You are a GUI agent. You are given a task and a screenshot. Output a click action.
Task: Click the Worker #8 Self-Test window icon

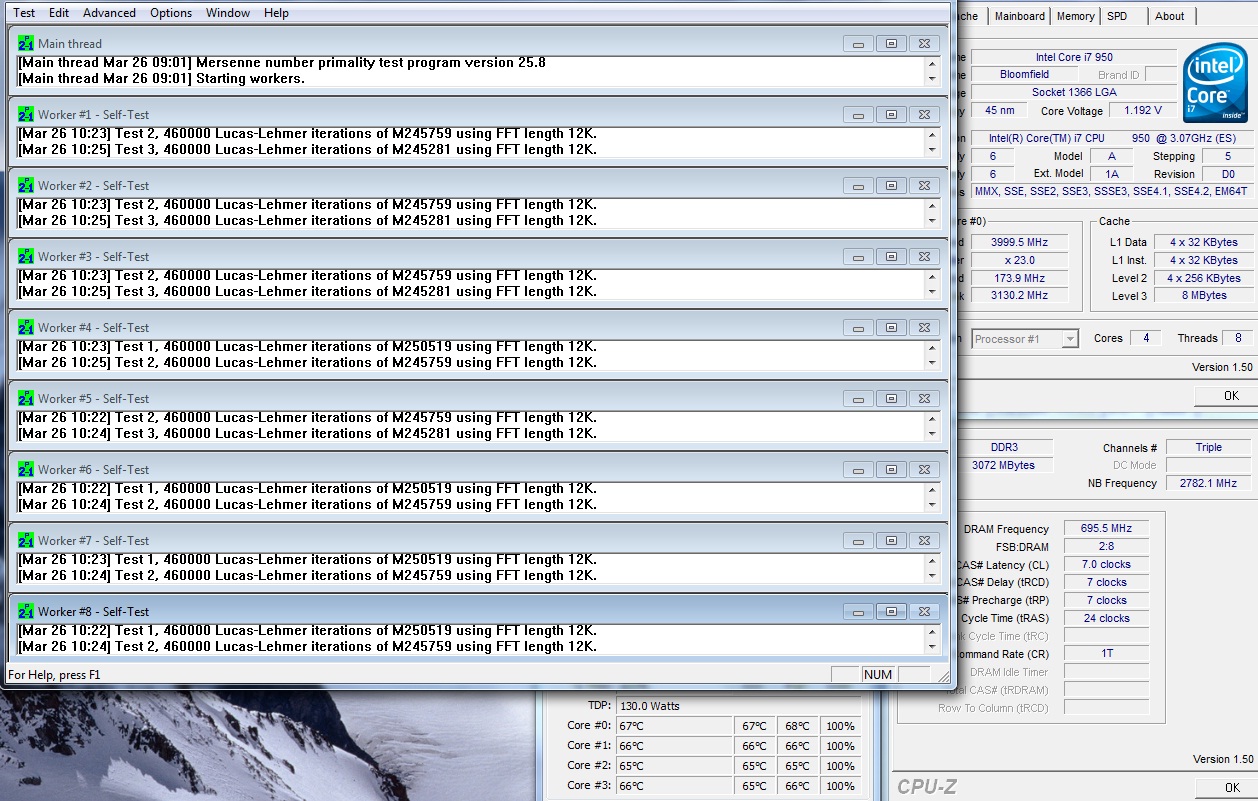click(x=26, y=611)
